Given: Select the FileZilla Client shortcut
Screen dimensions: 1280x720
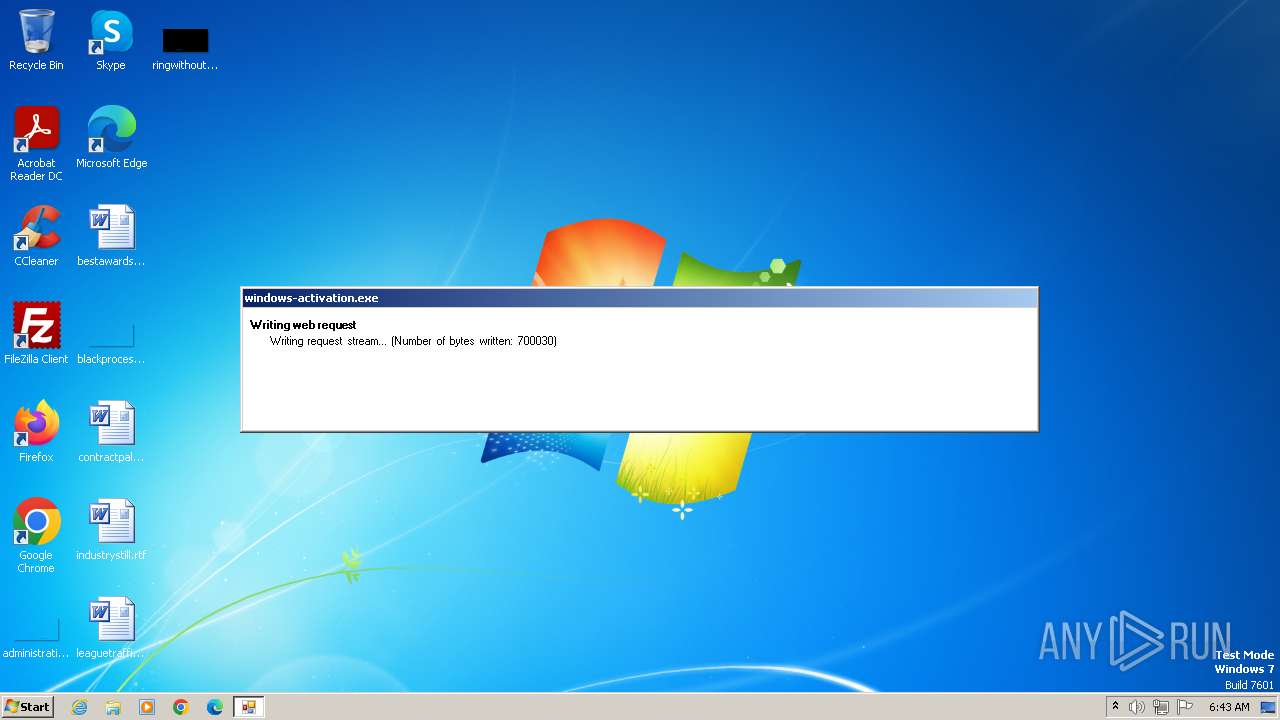Looking at the screenshot, I should pos(36,334).
